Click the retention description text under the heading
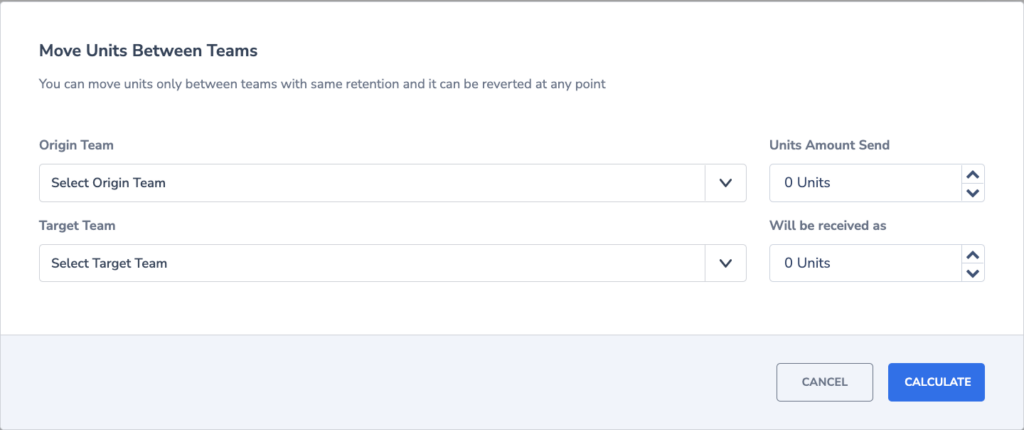The width and height of the screenshot is (1024, 430). coord(323,84)
